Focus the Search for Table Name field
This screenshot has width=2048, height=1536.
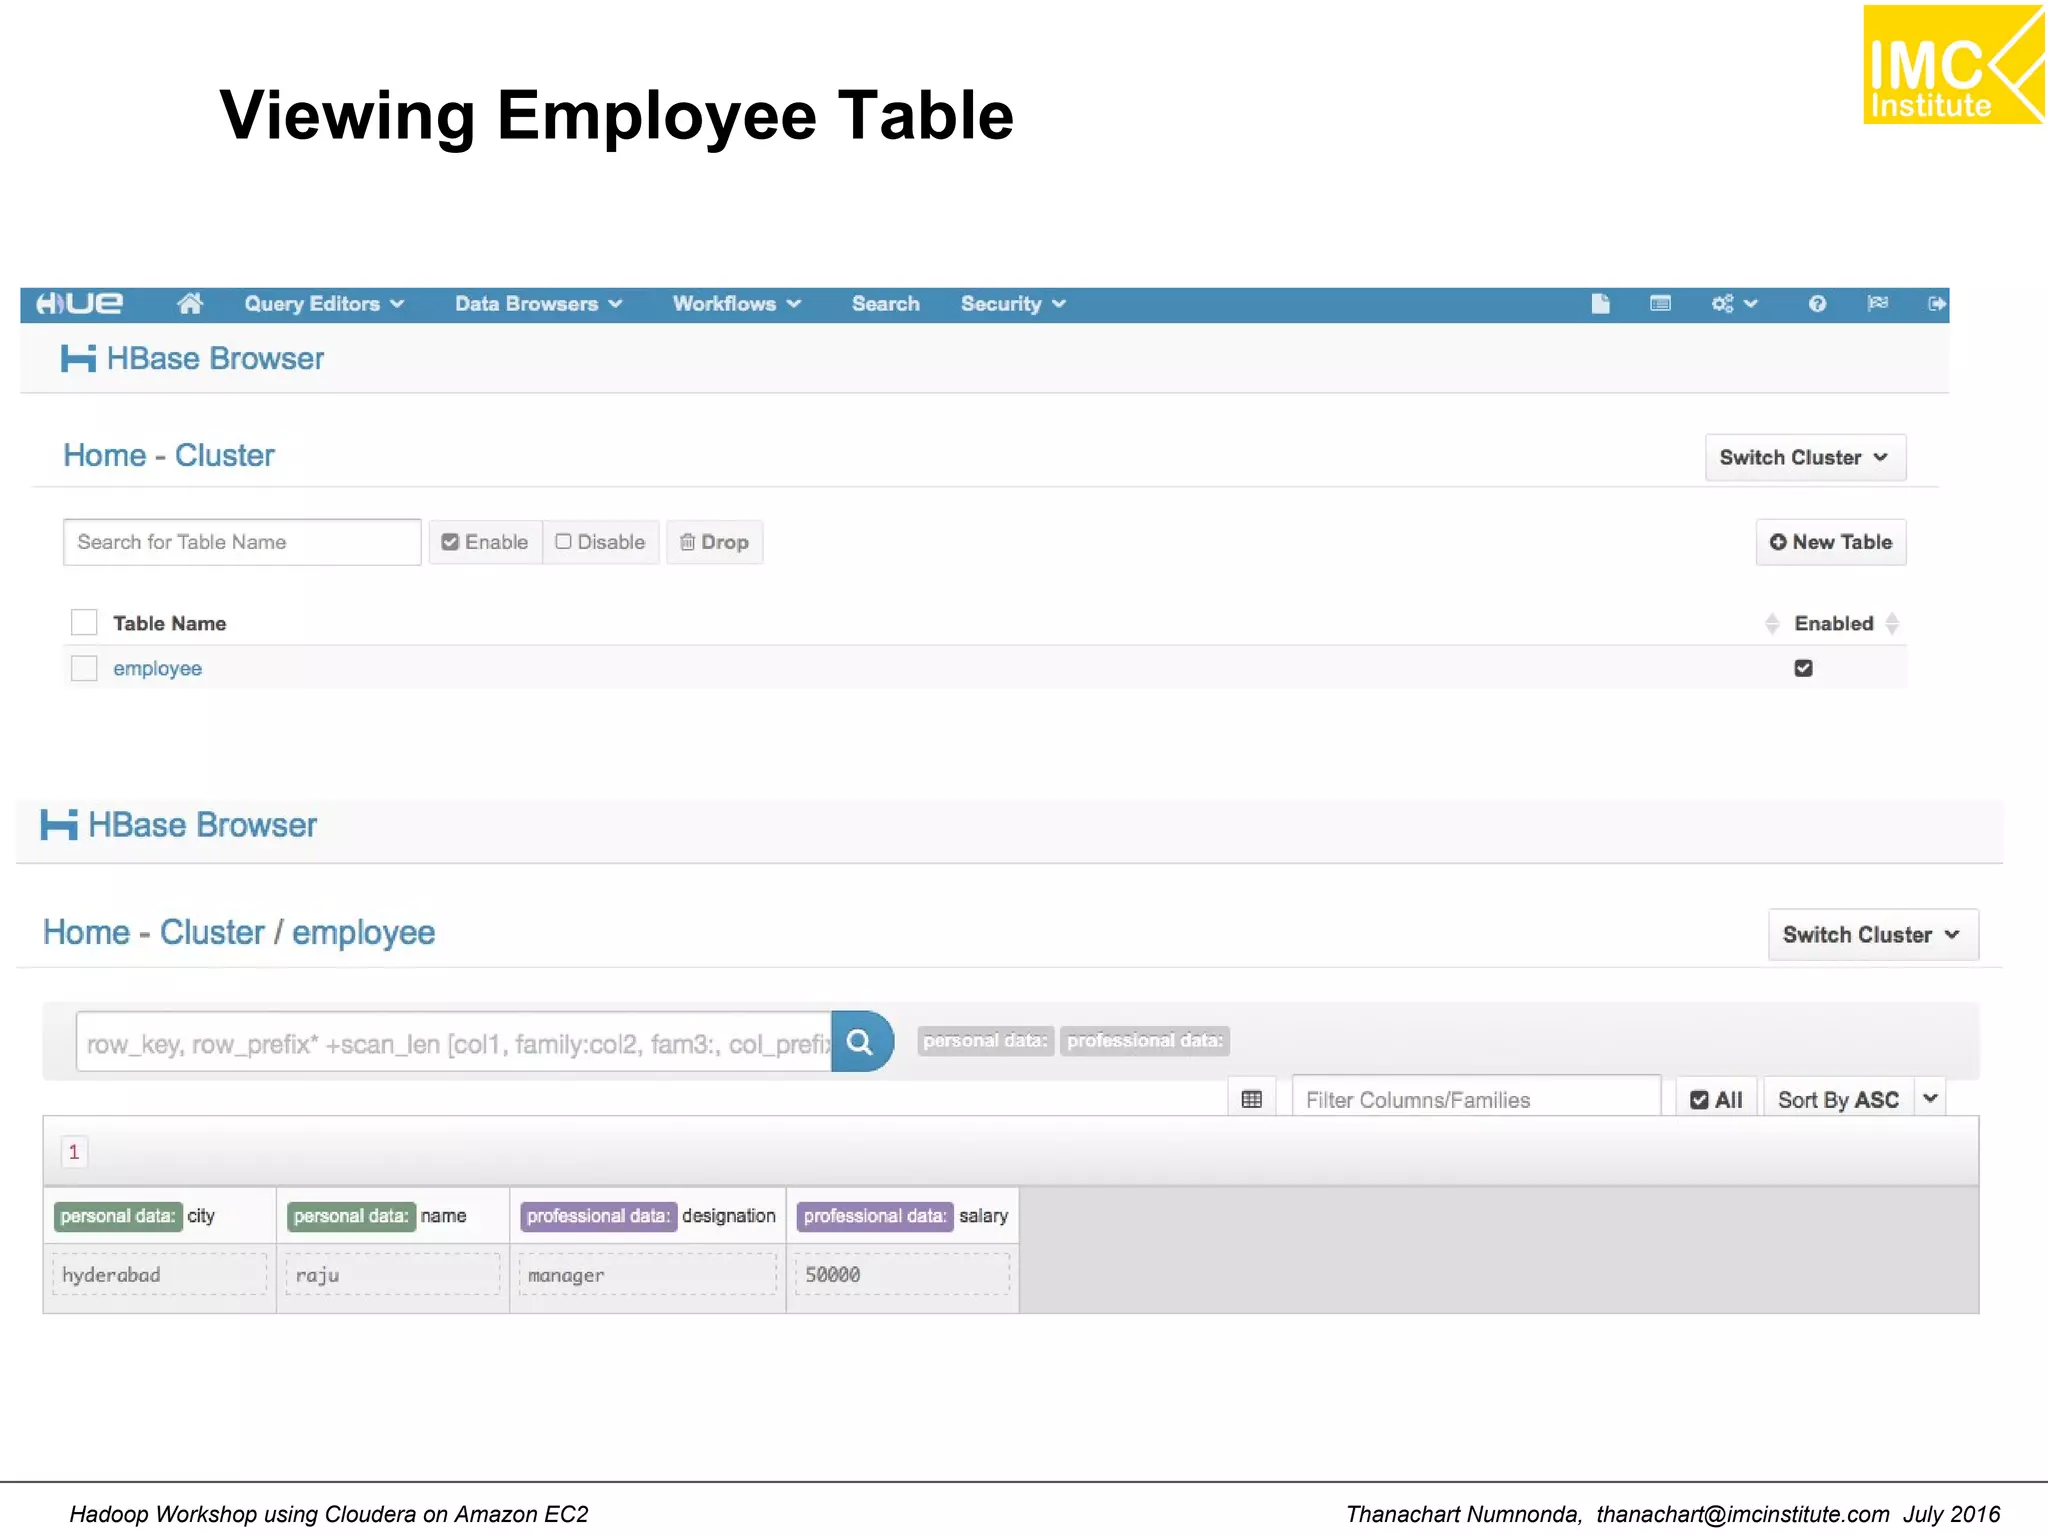(242, 542)
